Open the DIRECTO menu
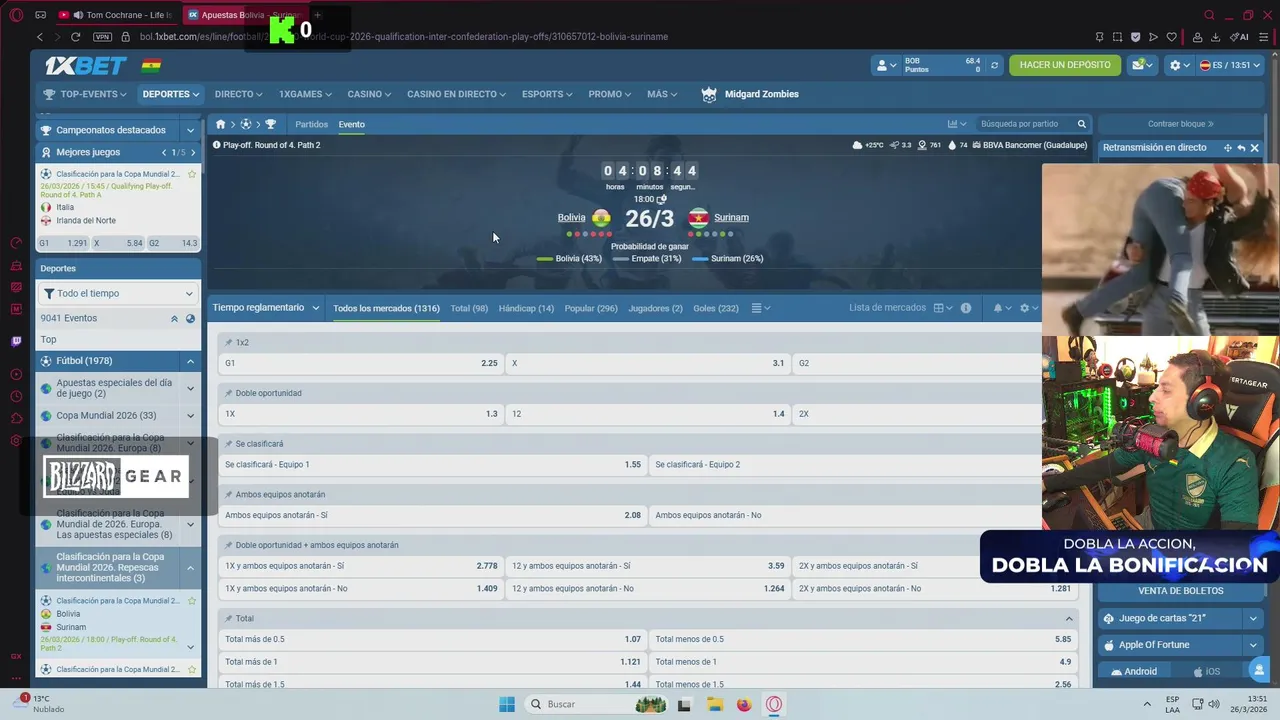Image resolution: width=1280 pixels, height=720 pixels. tap(238, 94)
